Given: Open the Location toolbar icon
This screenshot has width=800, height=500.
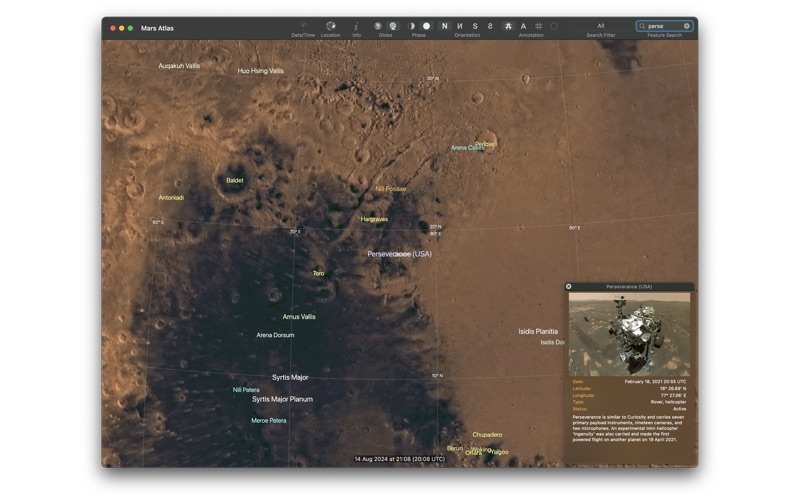Looking at the screenshot, I should [x=331, y=26].
